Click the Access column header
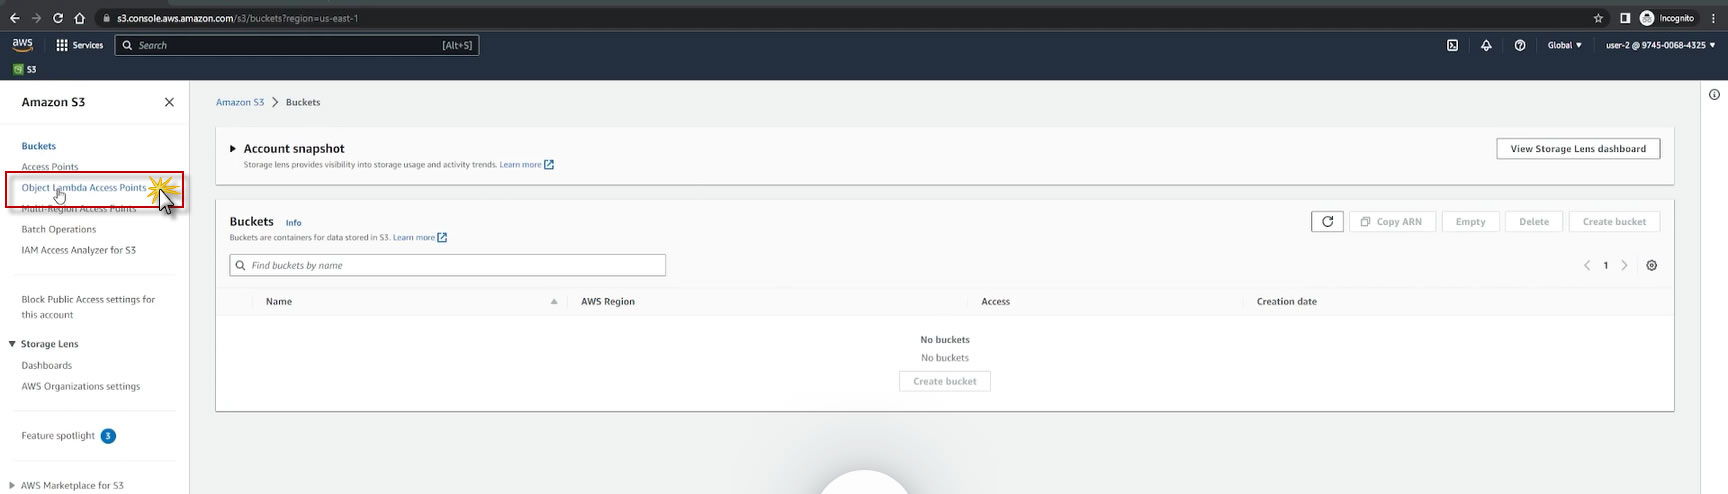1728x494 pixels. point(995,301)
